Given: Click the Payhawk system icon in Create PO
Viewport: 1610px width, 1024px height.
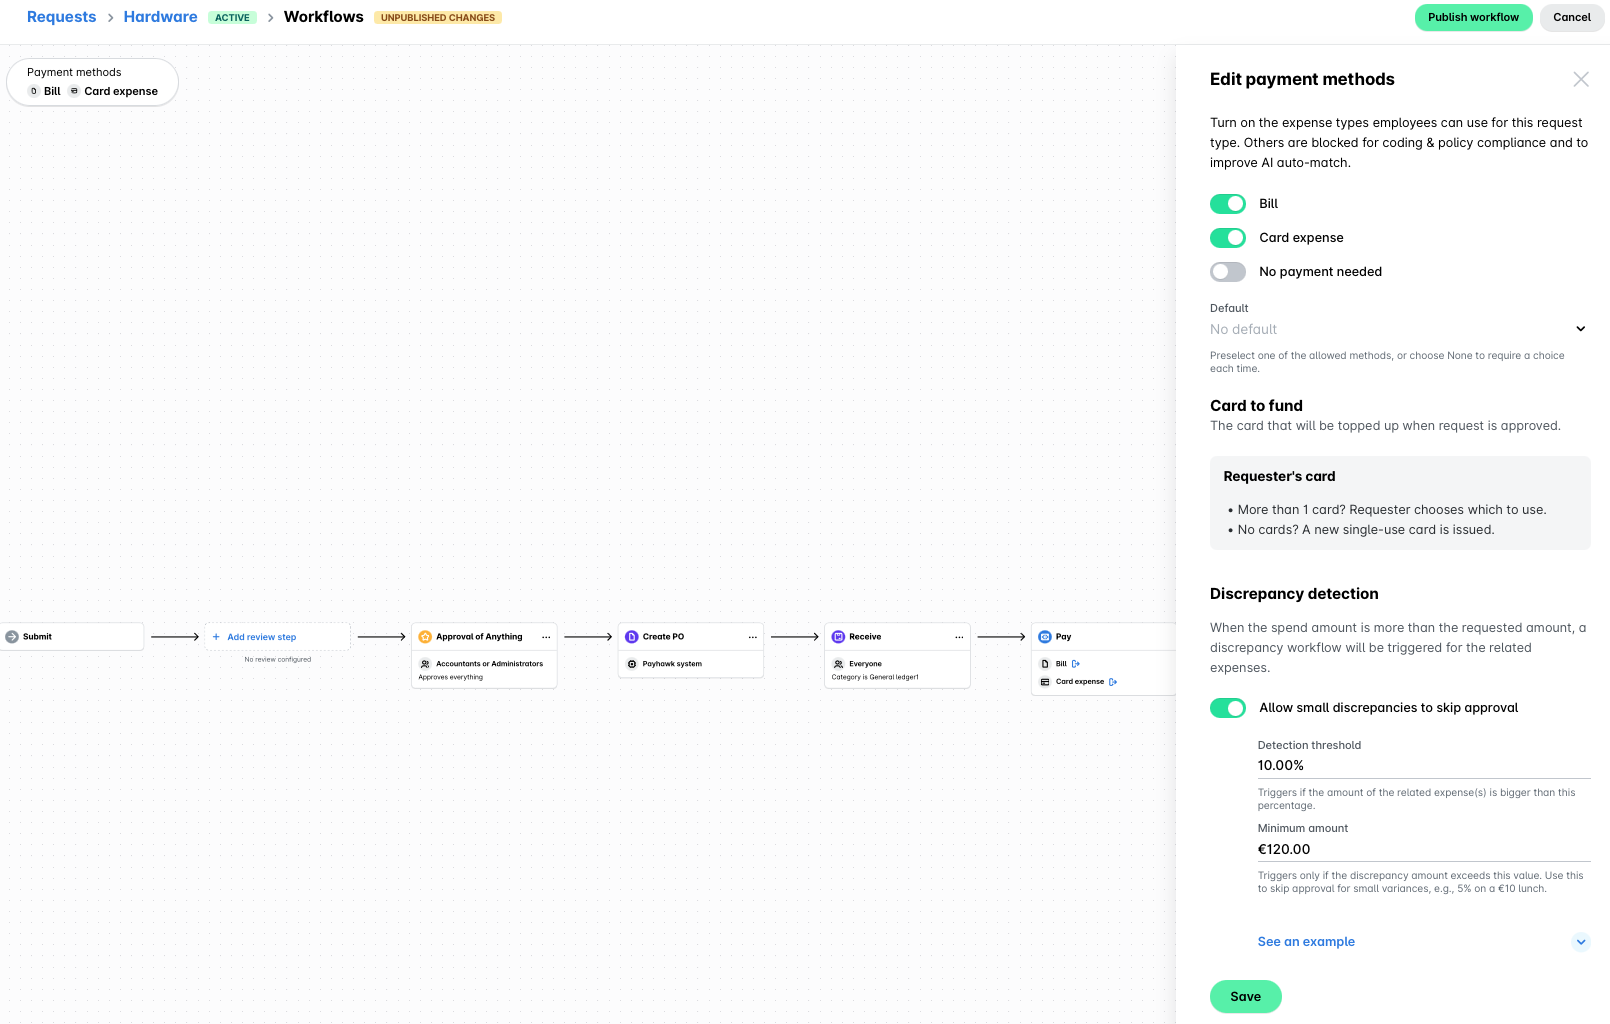Looking at the screenshot, I should [632, 663].
